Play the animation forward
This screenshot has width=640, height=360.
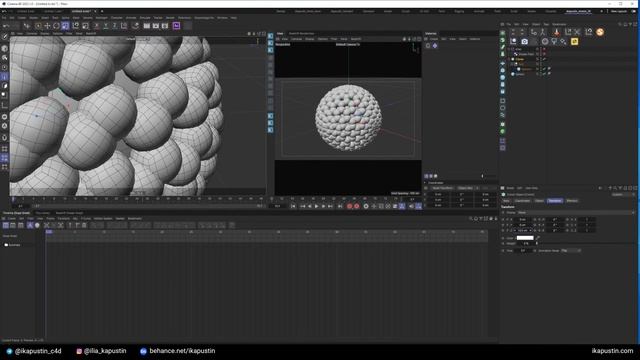tap(316, 207)
